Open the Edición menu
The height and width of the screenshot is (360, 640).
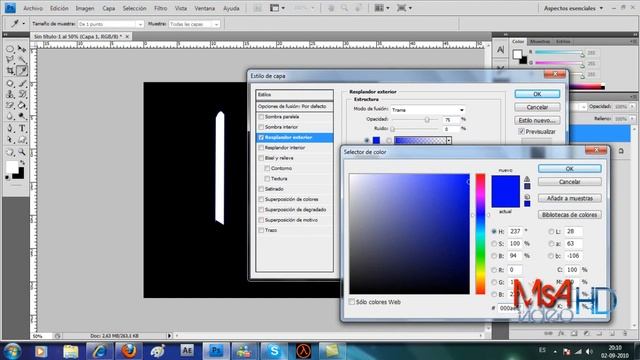pos(59,8)
